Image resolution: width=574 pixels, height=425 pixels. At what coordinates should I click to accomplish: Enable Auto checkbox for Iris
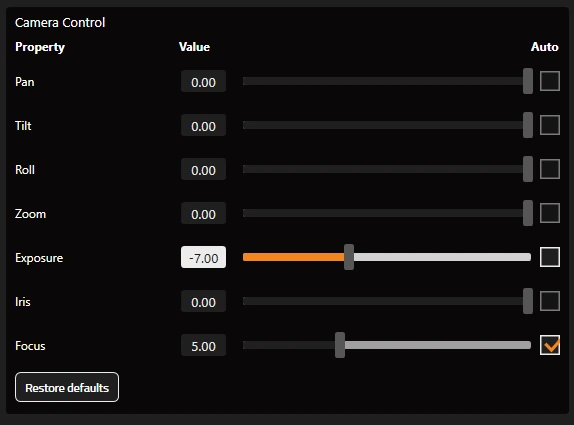(x=550, y=301)
